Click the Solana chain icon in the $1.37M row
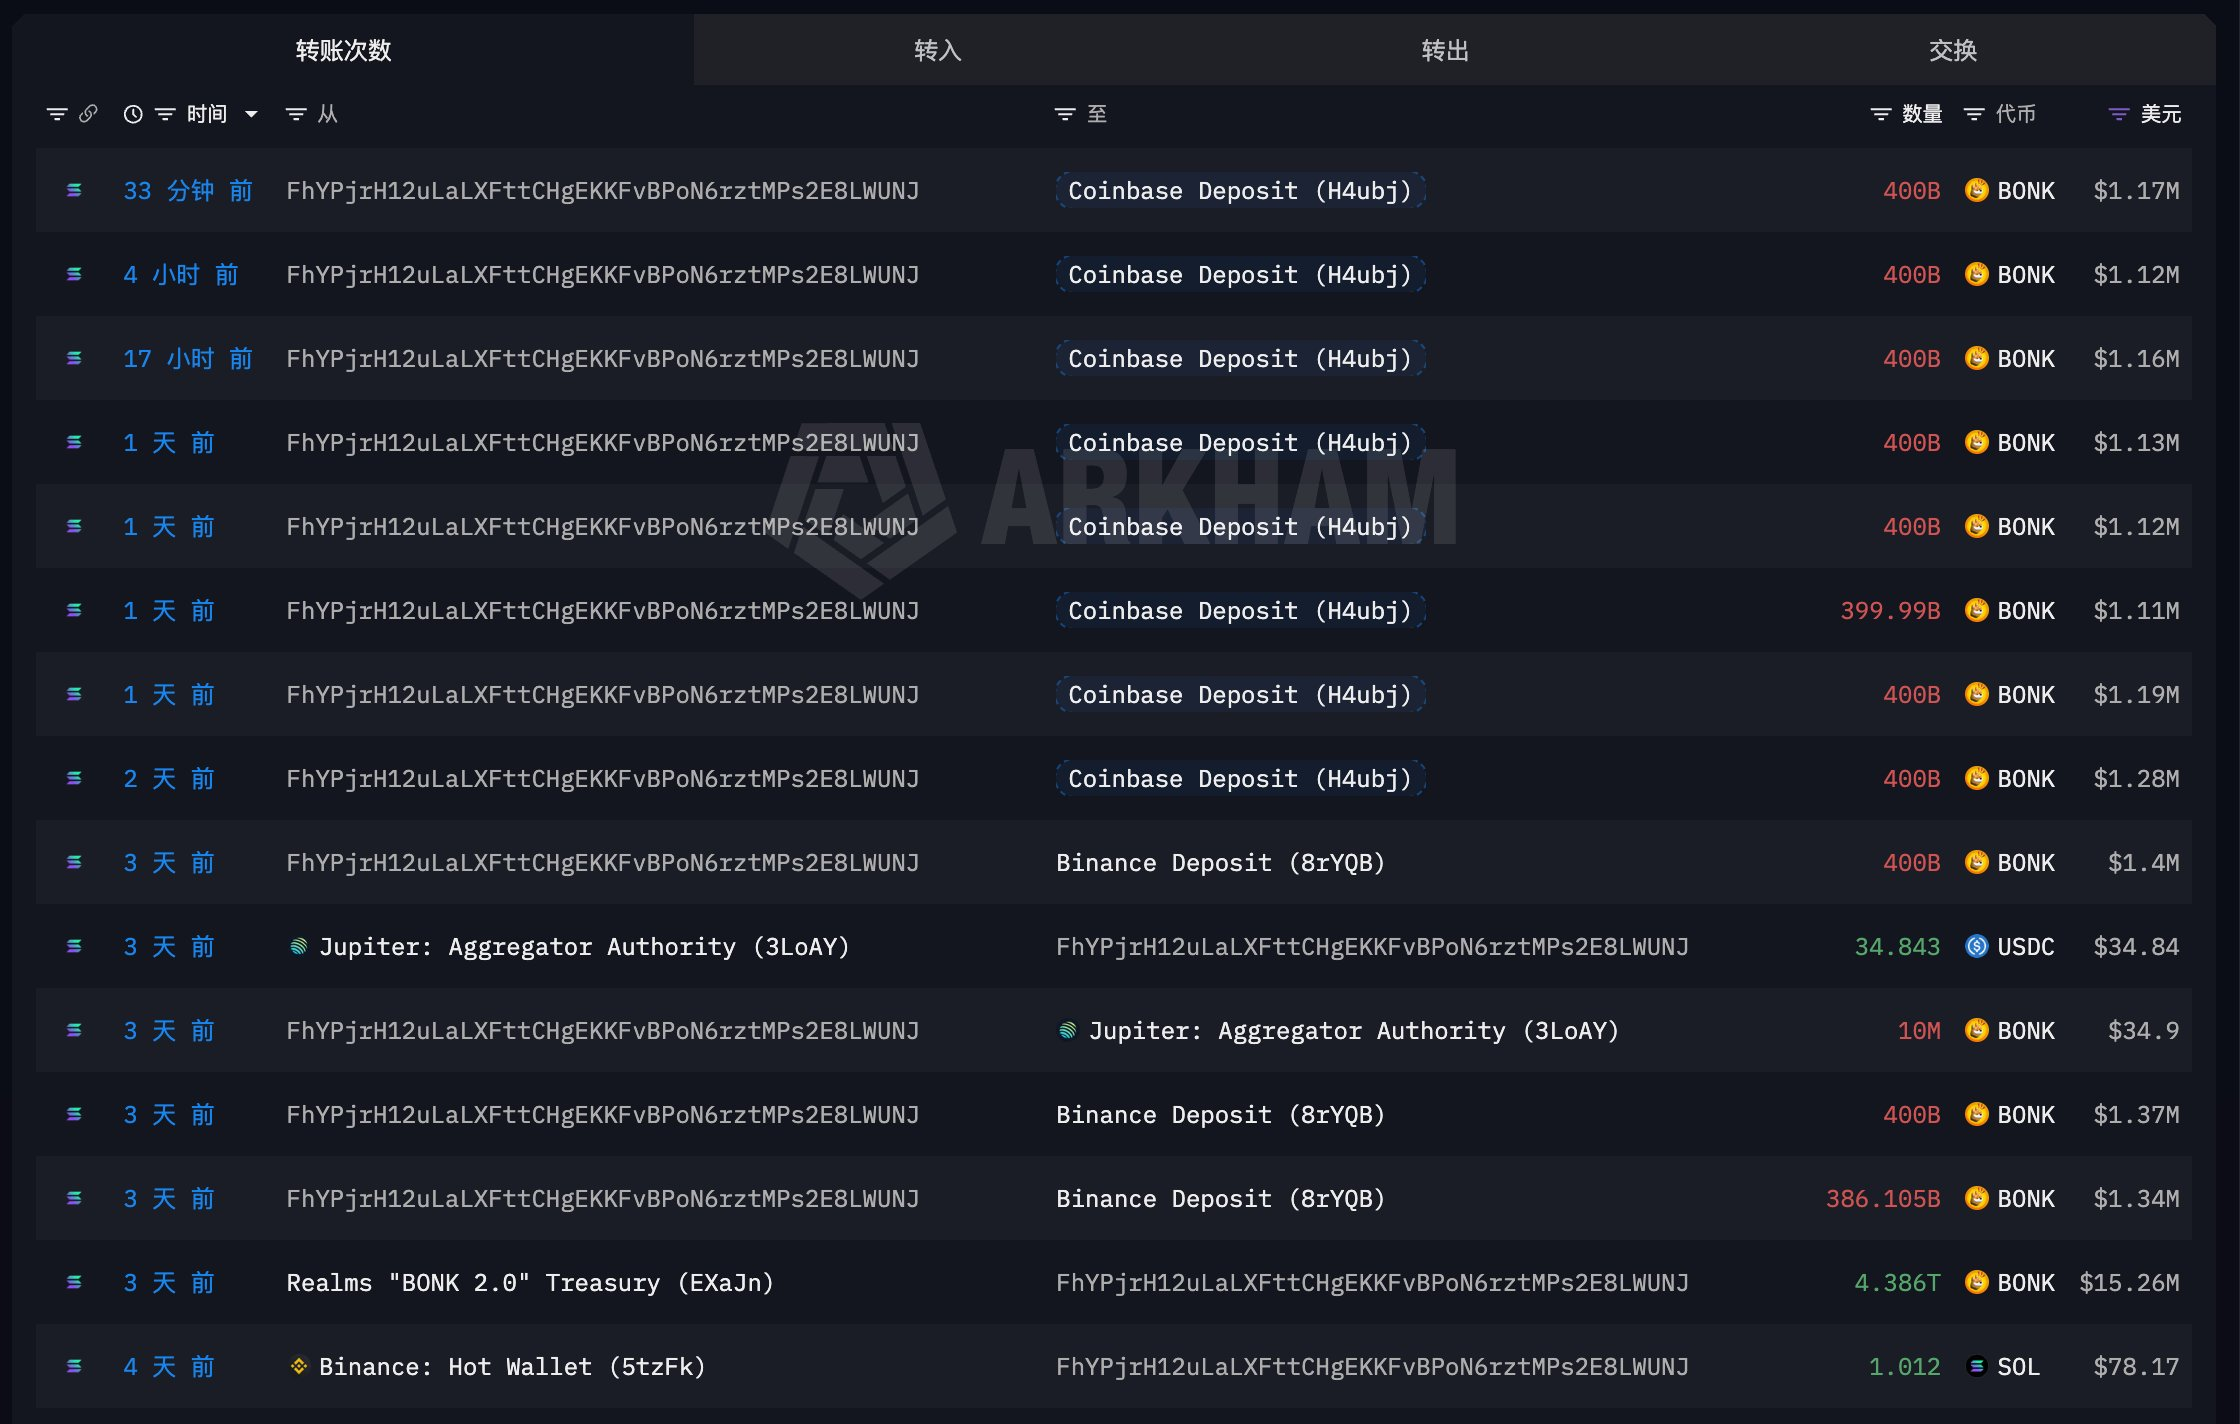 tap(74, 1114)
